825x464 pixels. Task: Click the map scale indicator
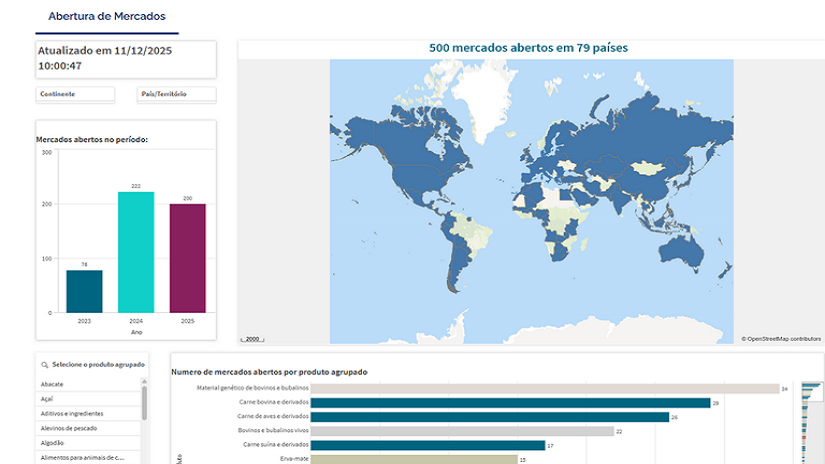[251, 339]
